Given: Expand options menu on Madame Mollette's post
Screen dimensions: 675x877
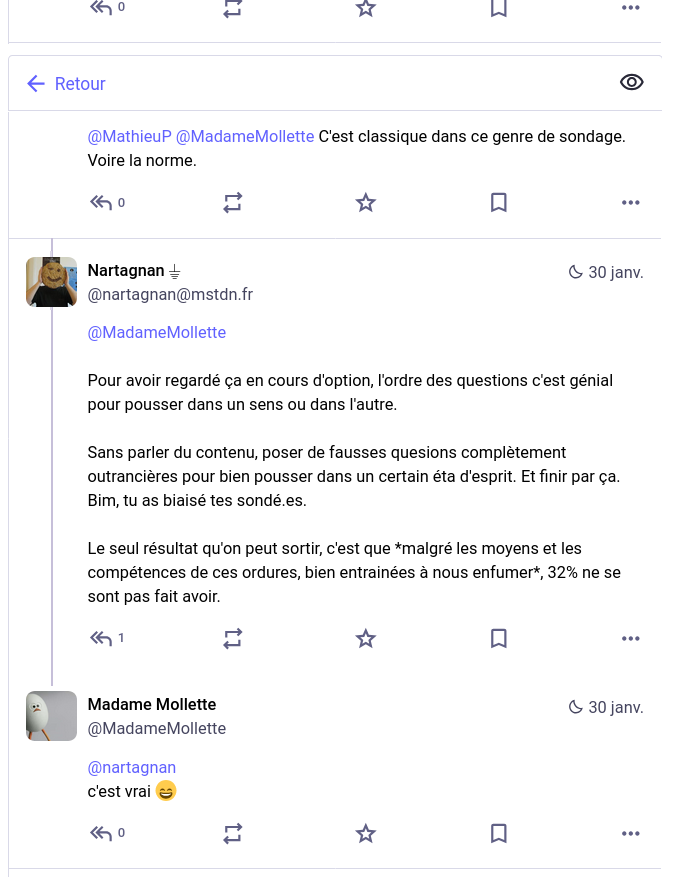Looking at the screenshot, I should pyautogui.click(x=630, y=833).
